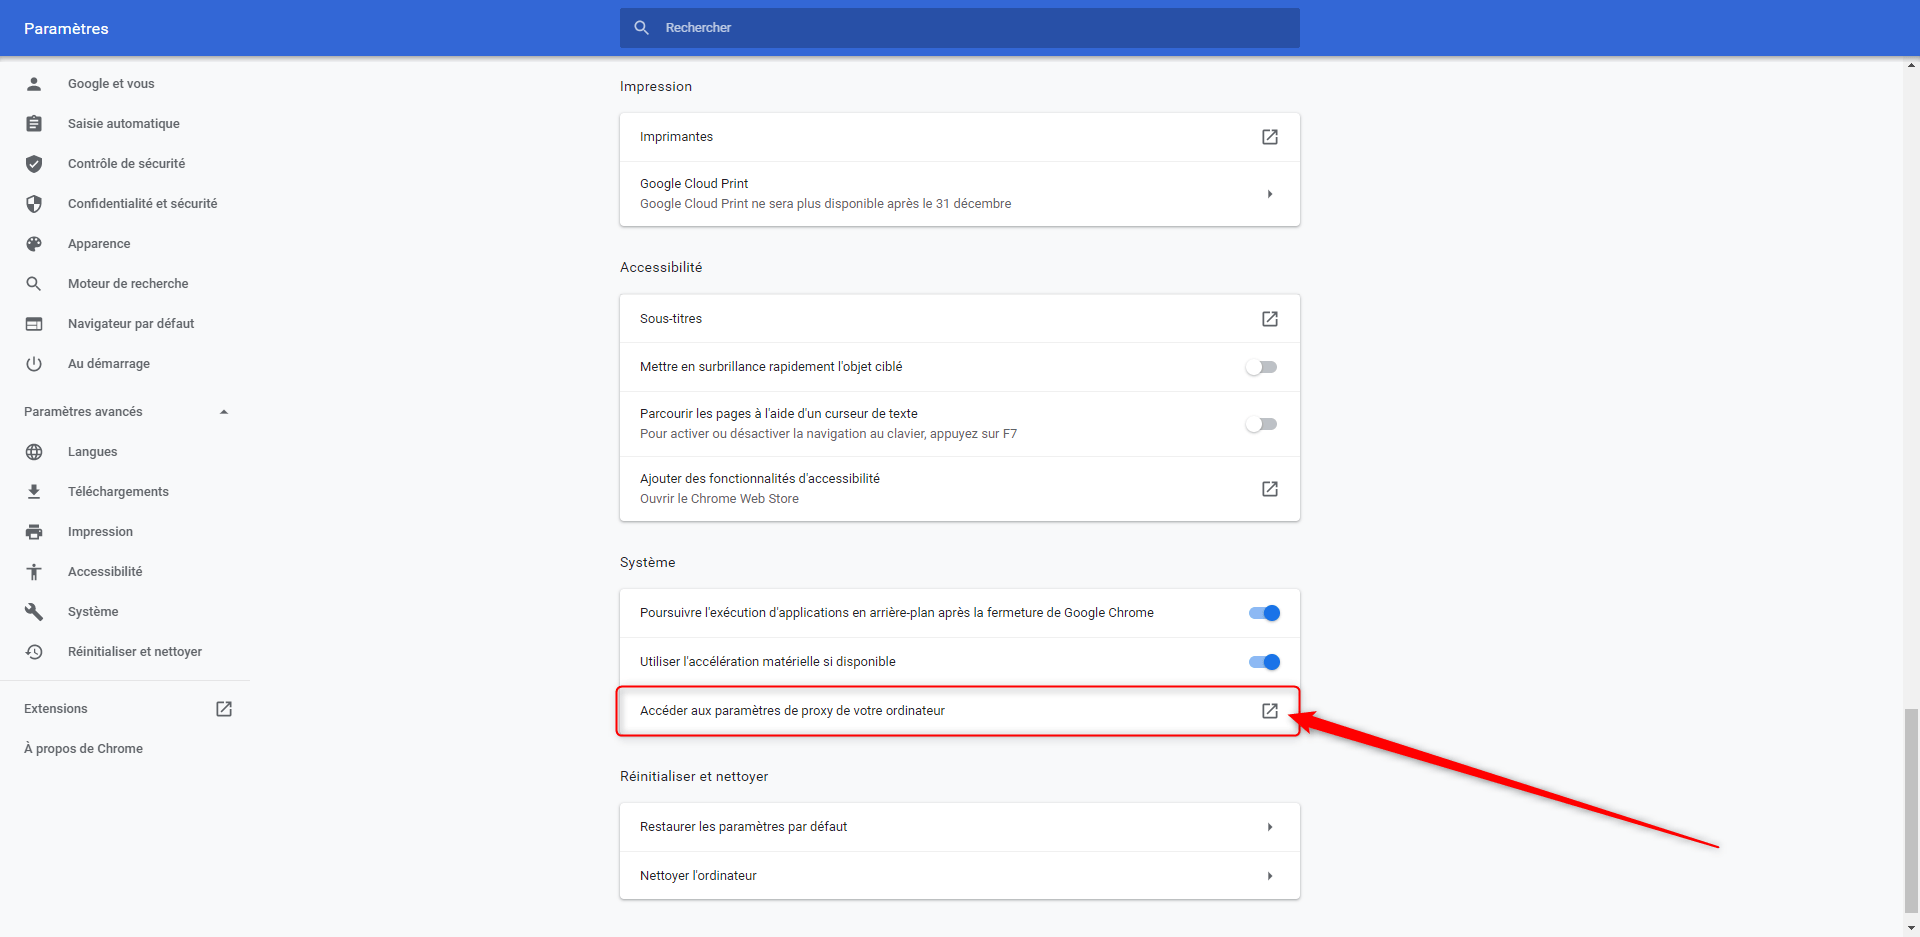The height and width of the screenshot is (937, 1920).
Task: Collapse the Paramètres avancés section
Action: coord(224,412)
